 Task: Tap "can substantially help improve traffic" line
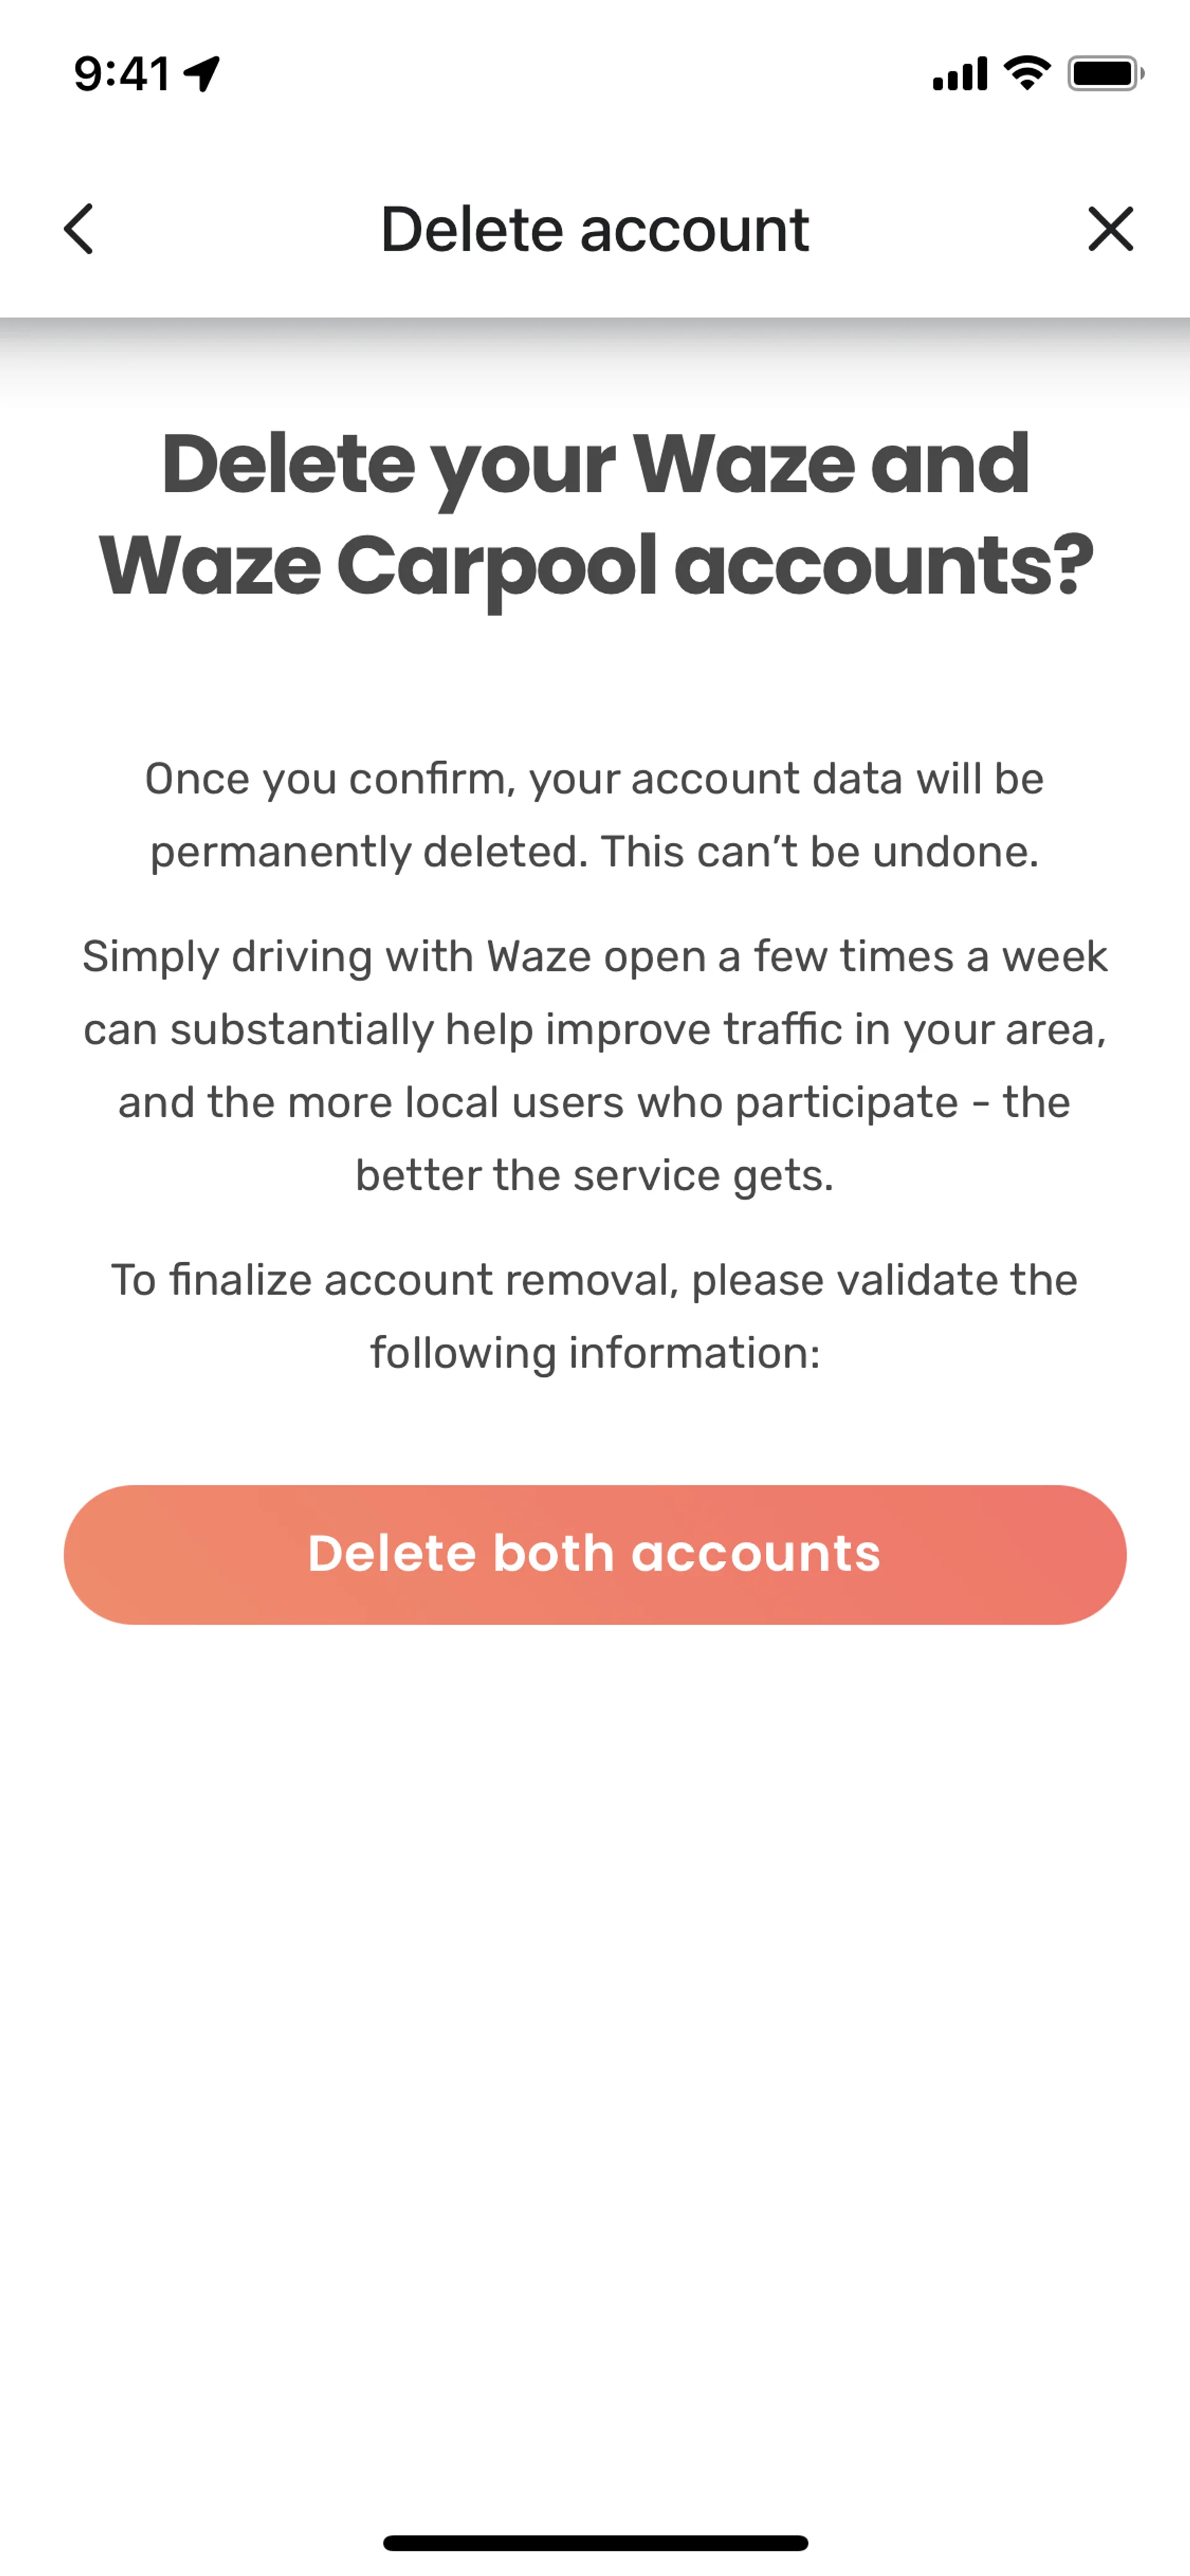click(x=594, y=1029)
